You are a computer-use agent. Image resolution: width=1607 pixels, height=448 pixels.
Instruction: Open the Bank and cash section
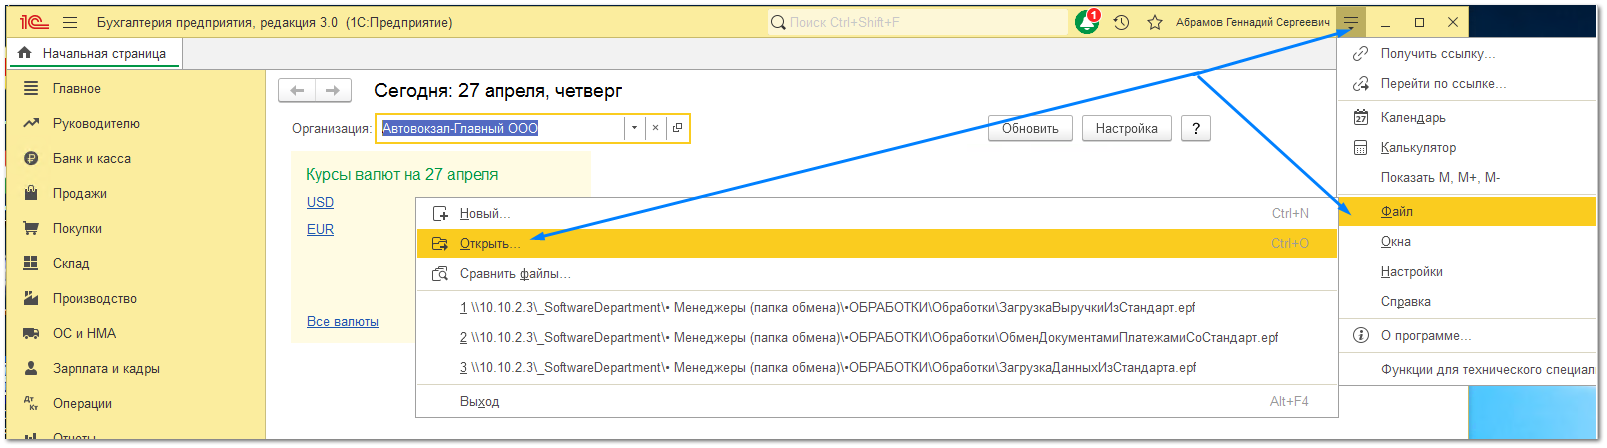click(x=91, y=159)
